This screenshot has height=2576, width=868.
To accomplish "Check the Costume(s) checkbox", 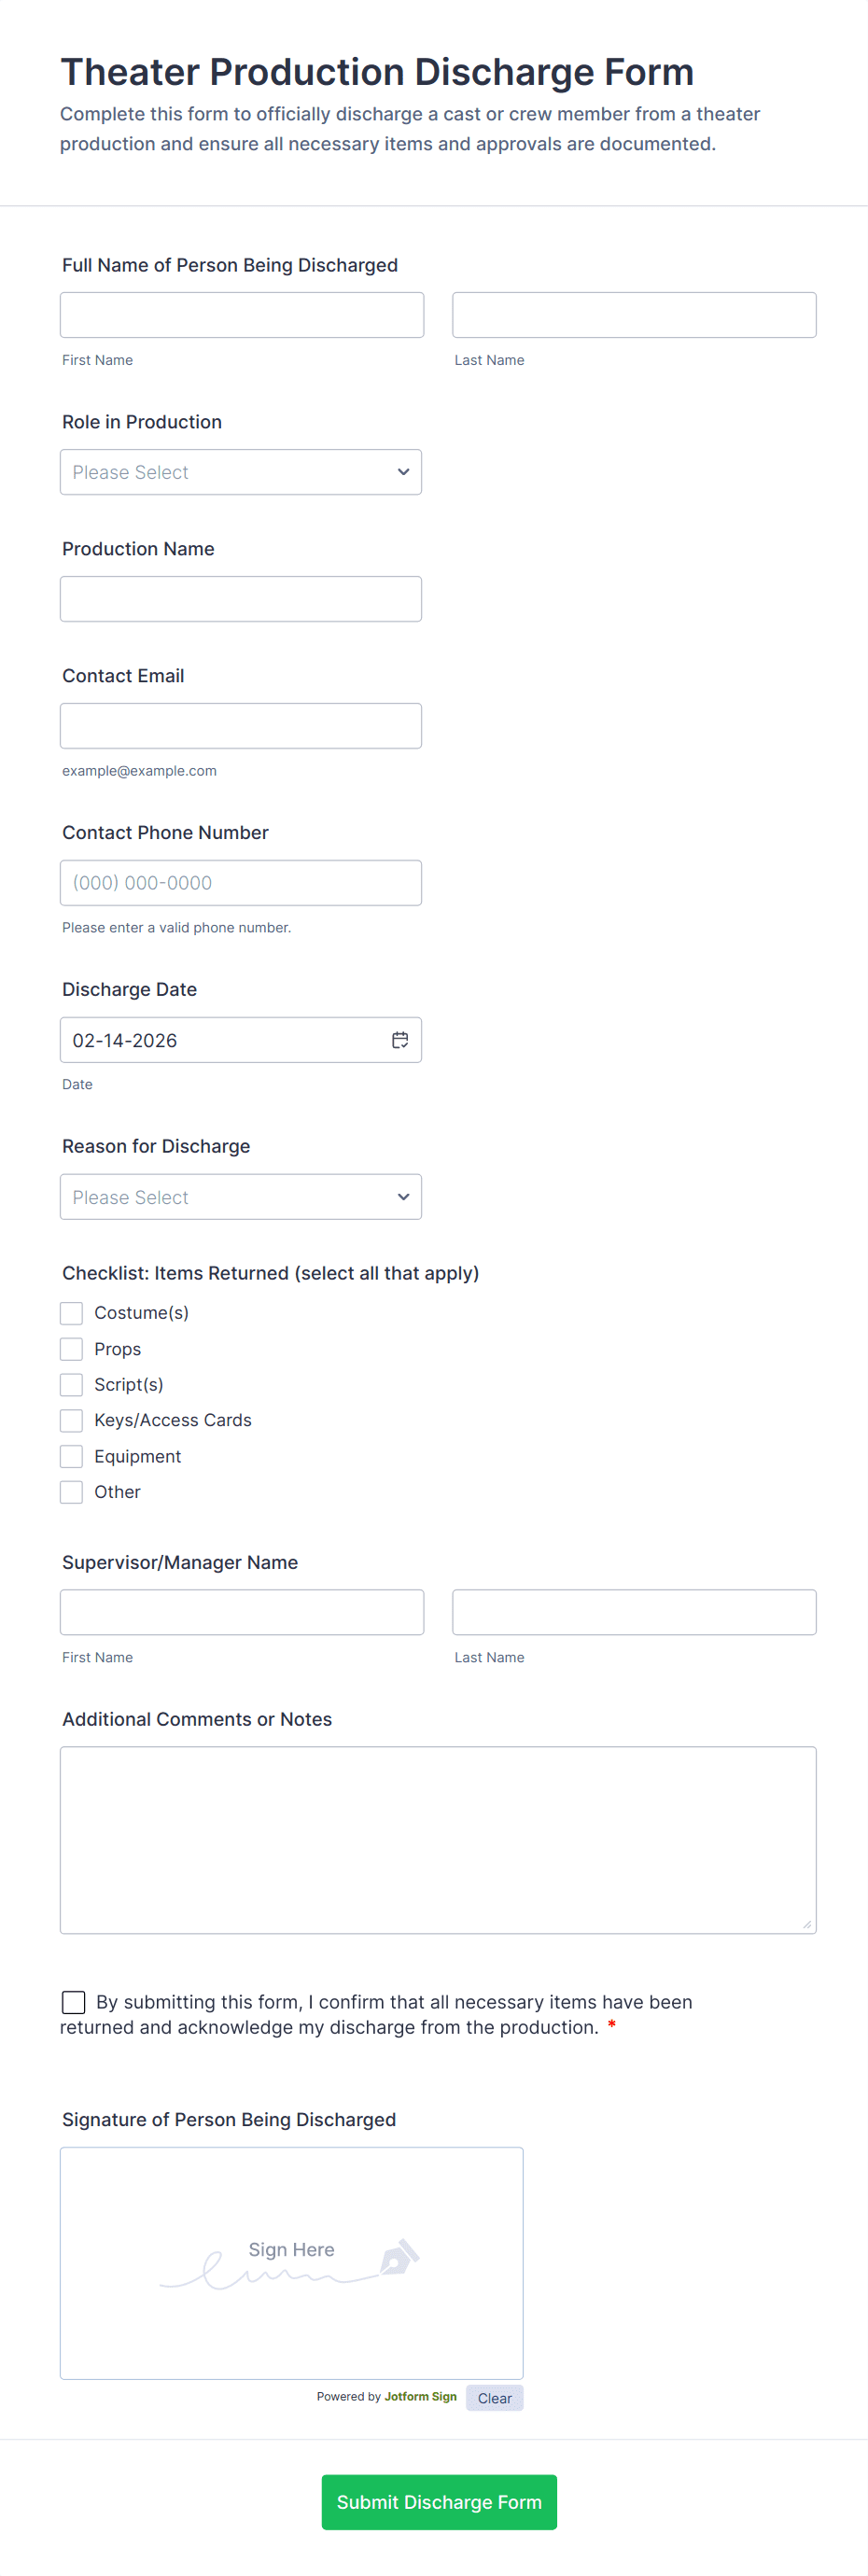I will (72, 1313).
